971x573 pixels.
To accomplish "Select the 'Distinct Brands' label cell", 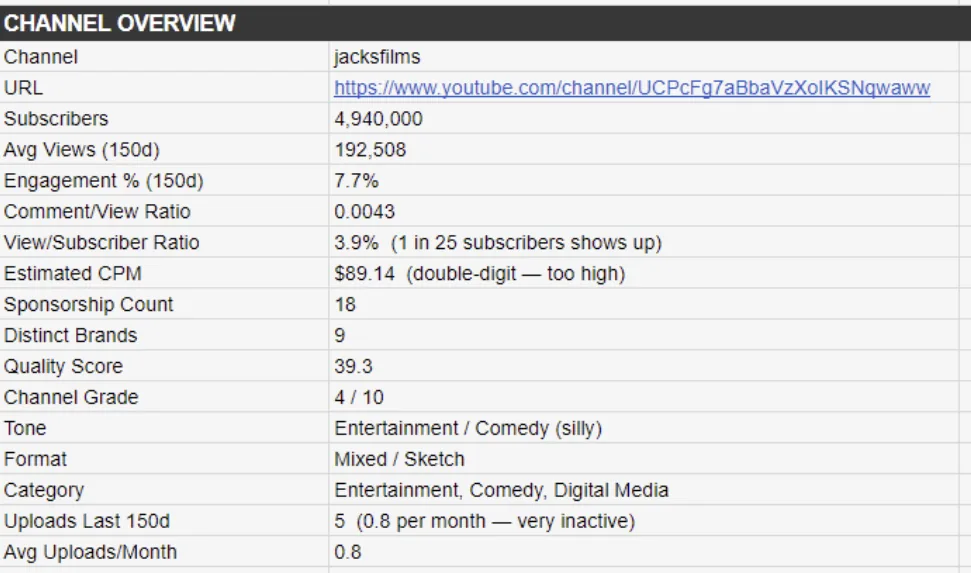I will pos(164,335).
